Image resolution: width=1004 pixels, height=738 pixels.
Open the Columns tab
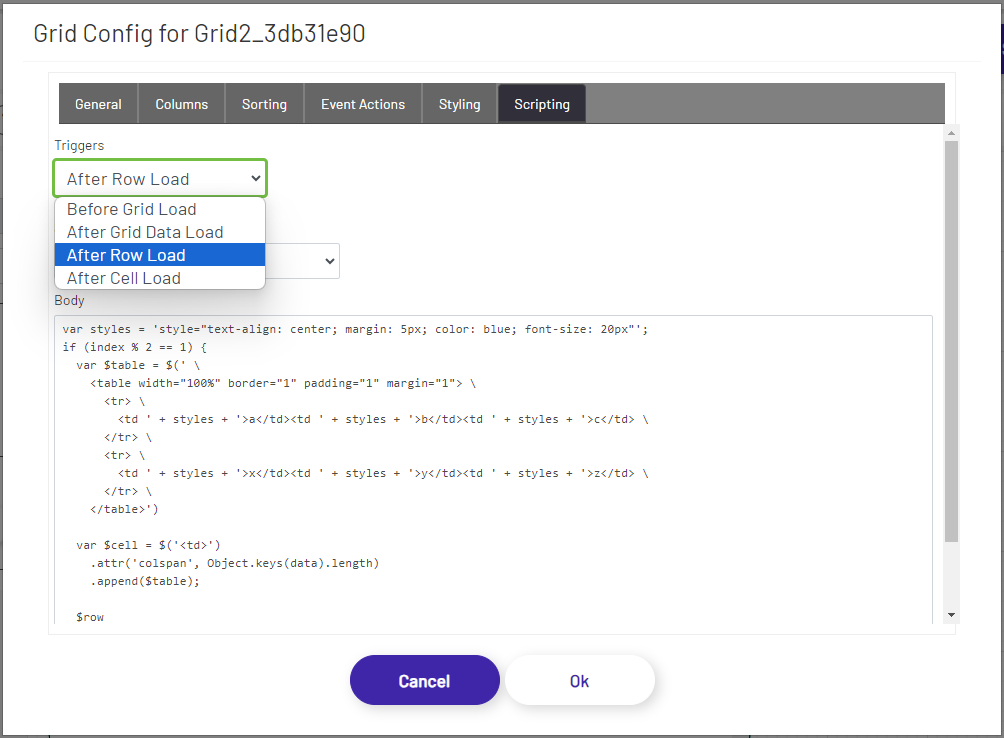(181, 103)
